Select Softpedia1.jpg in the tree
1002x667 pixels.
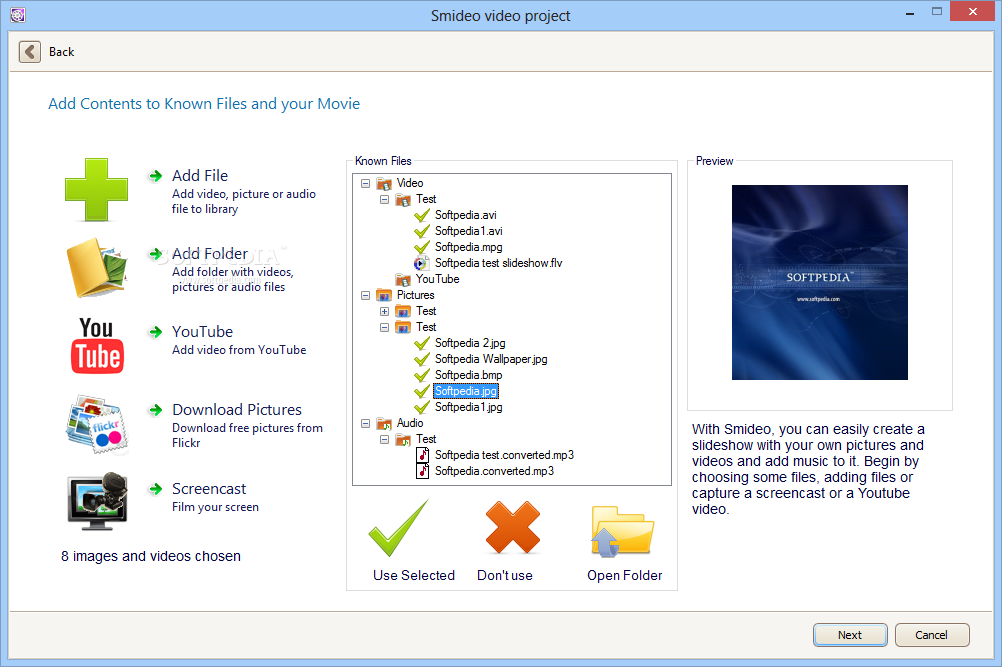pos(468,407)
